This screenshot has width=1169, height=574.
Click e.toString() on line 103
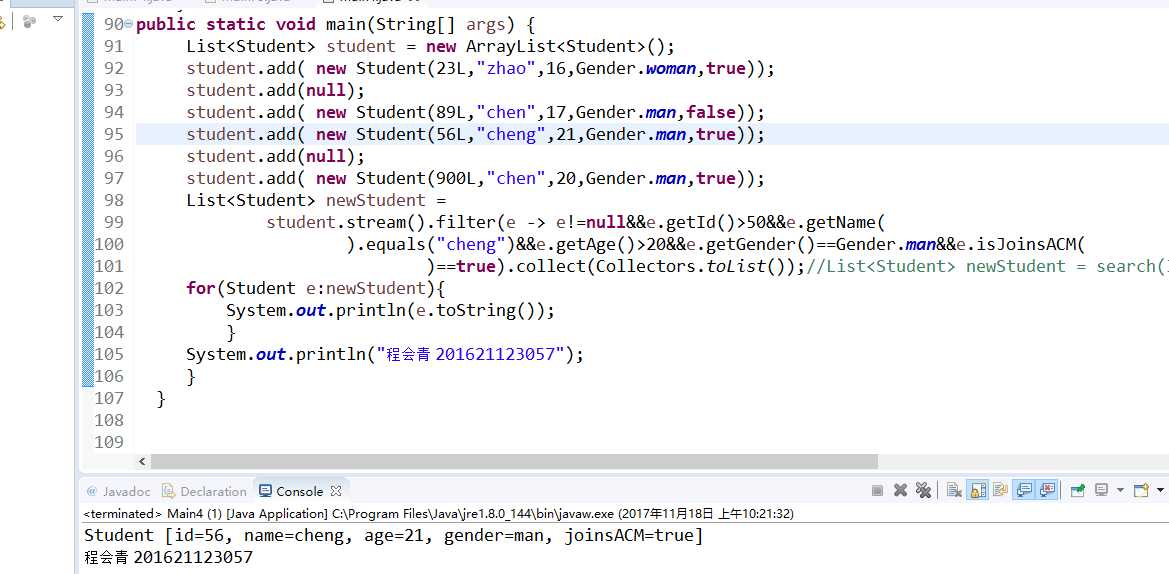(481, 310)
